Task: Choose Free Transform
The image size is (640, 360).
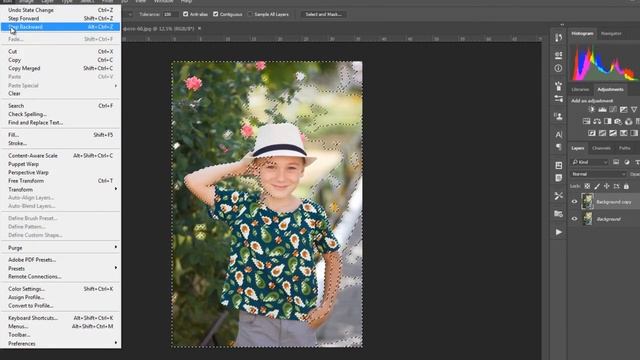Action: coord(60,180)
